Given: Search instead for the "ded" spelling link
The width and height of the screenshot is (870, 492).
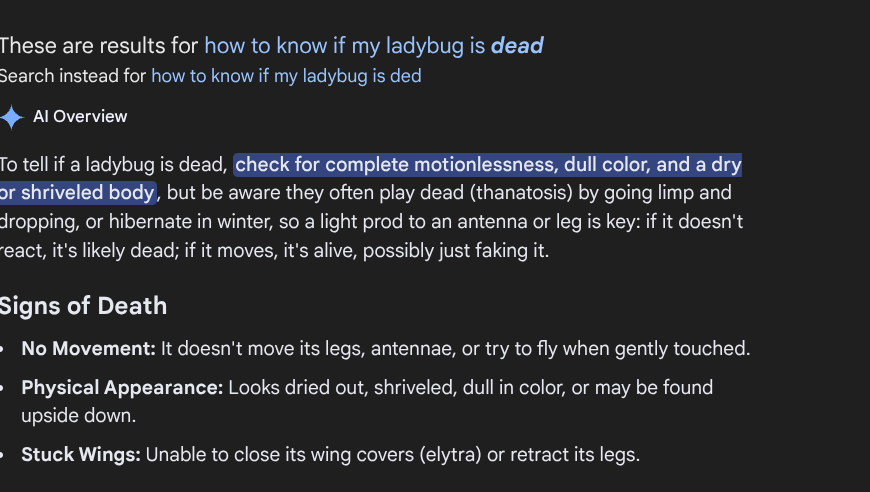Looking at the screenshot, I should [x=286, y=76].
